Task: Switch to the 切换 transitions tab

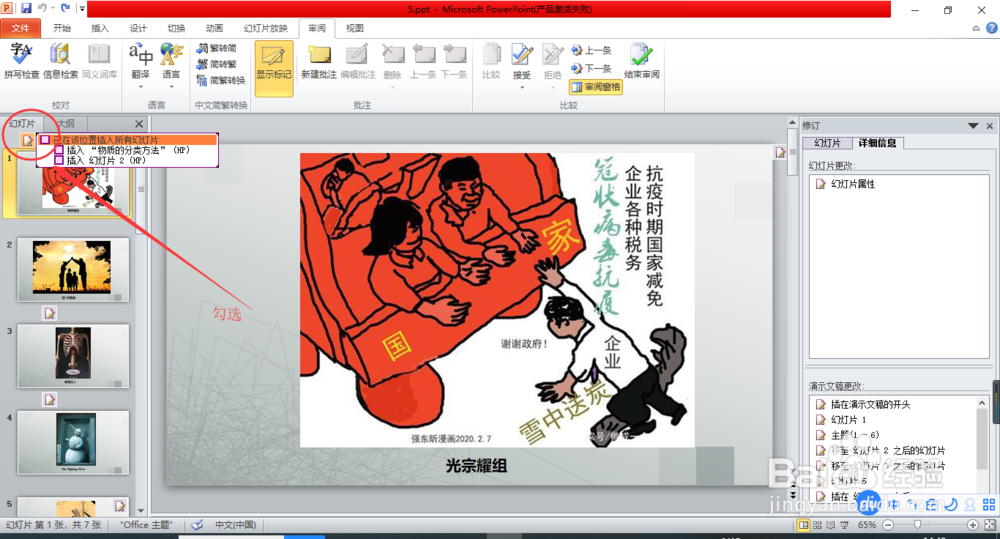Action: pos(176,28)
